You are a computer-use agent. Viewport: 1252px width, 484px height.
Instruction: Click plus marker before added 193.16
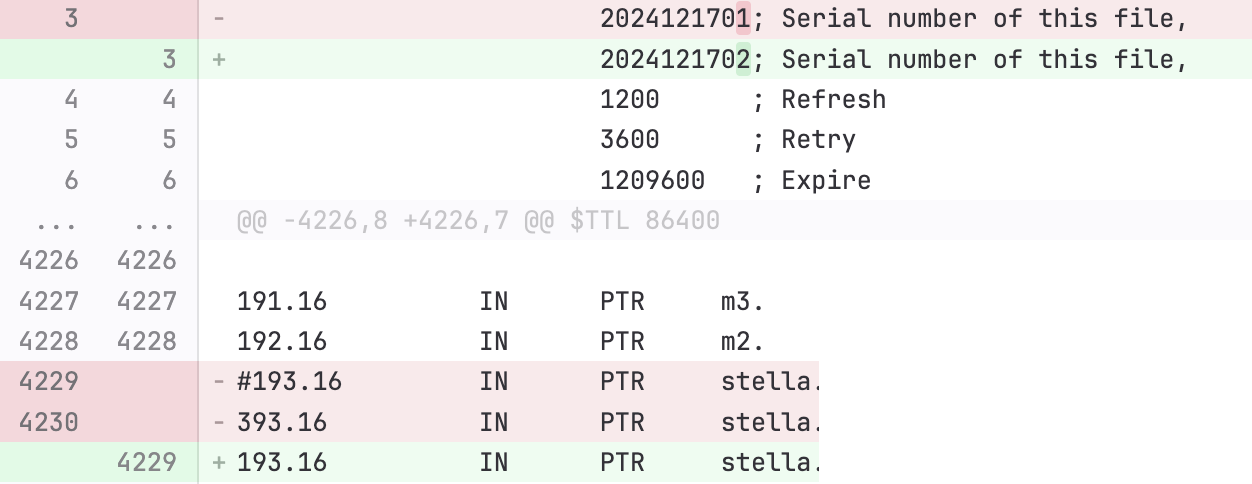click(x=219, y=463)
